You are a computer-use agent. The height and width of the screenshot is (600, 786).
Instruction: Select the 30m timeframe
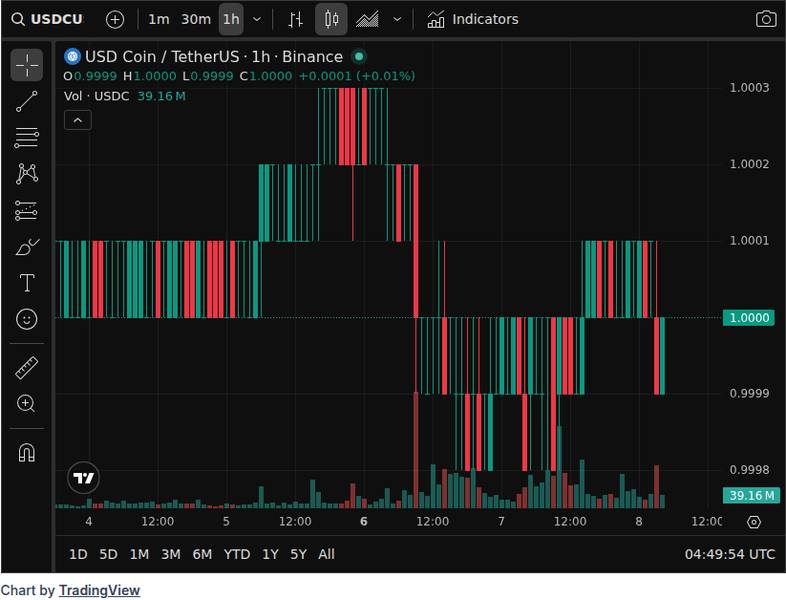(x=196, y=20)
